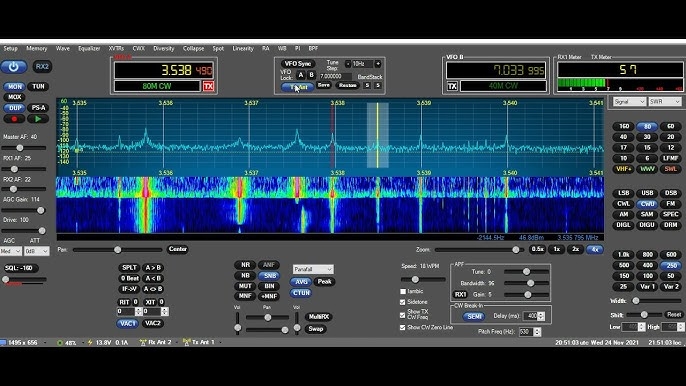This screenshot has height=386, width=686.
Task: Uncheck Show TX CW Freq checkbox
Action: [x=403, y=315]
